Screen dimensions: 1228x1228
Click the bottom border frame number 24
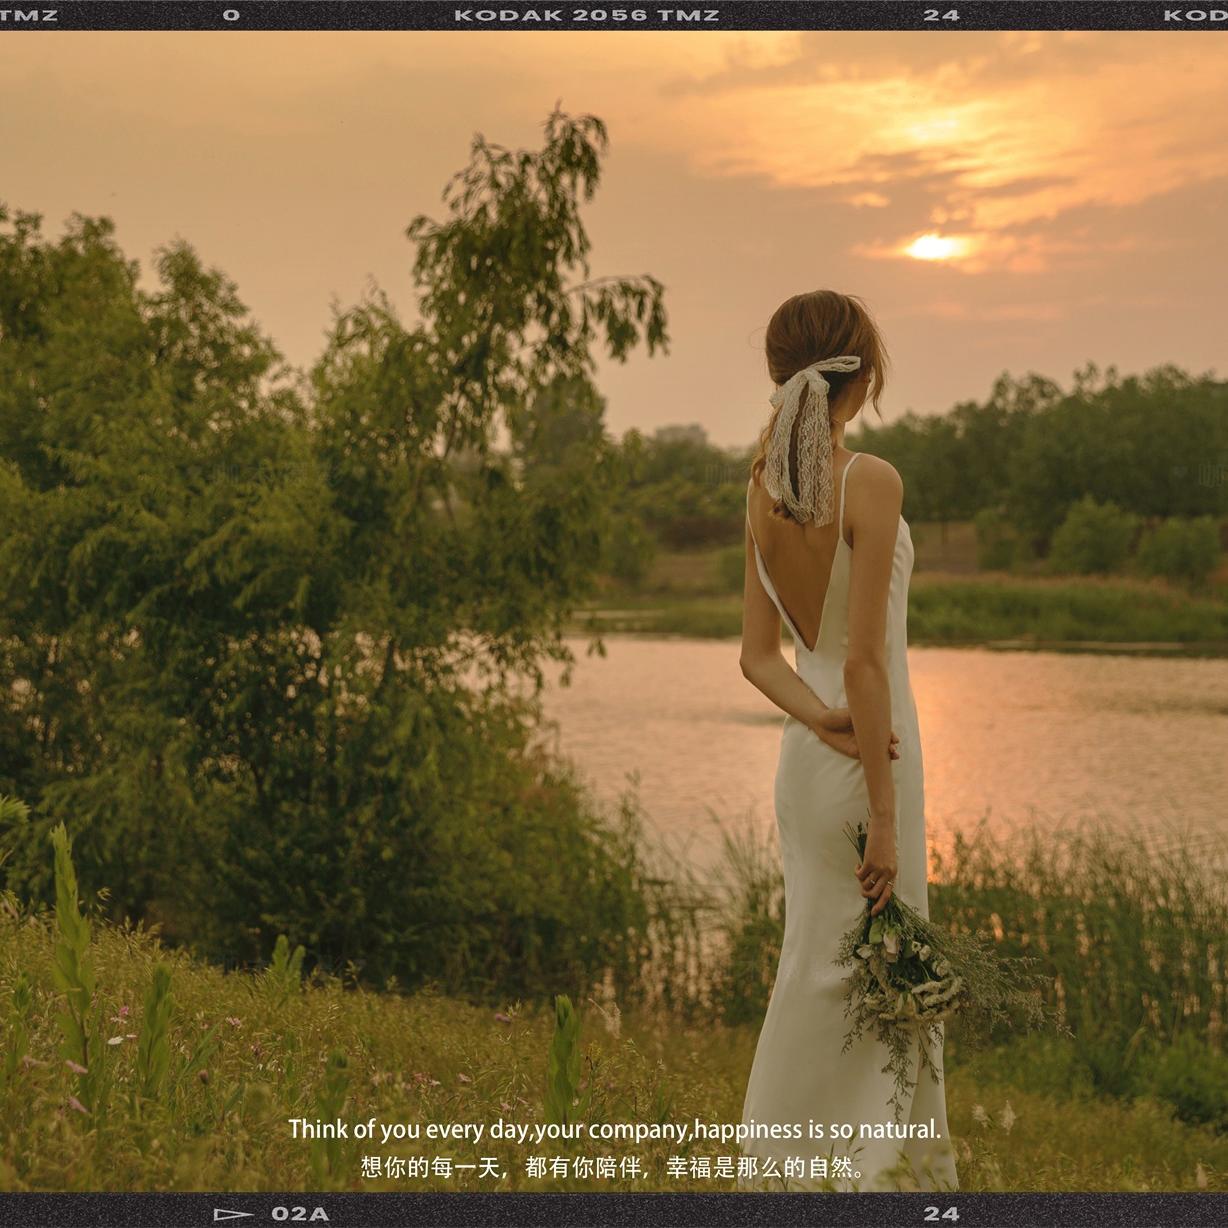point(941,1214)
